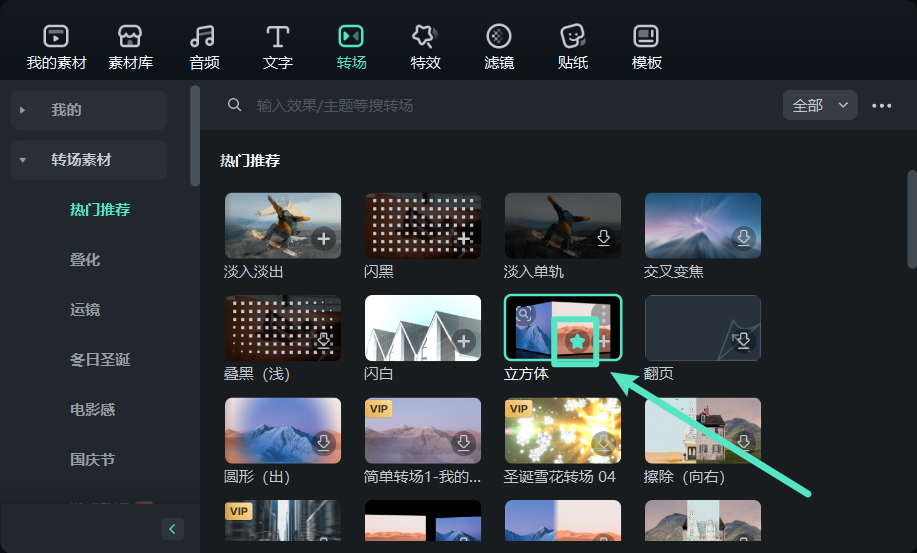This screenshot has height=553, width=917.
Task: Open the 全部 filter dropdown
Action: [820, 105]
